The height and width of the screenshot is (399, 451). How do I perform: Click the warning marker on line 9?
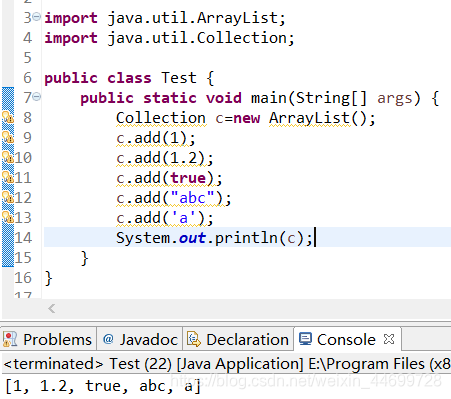click(x=8, y=138)
